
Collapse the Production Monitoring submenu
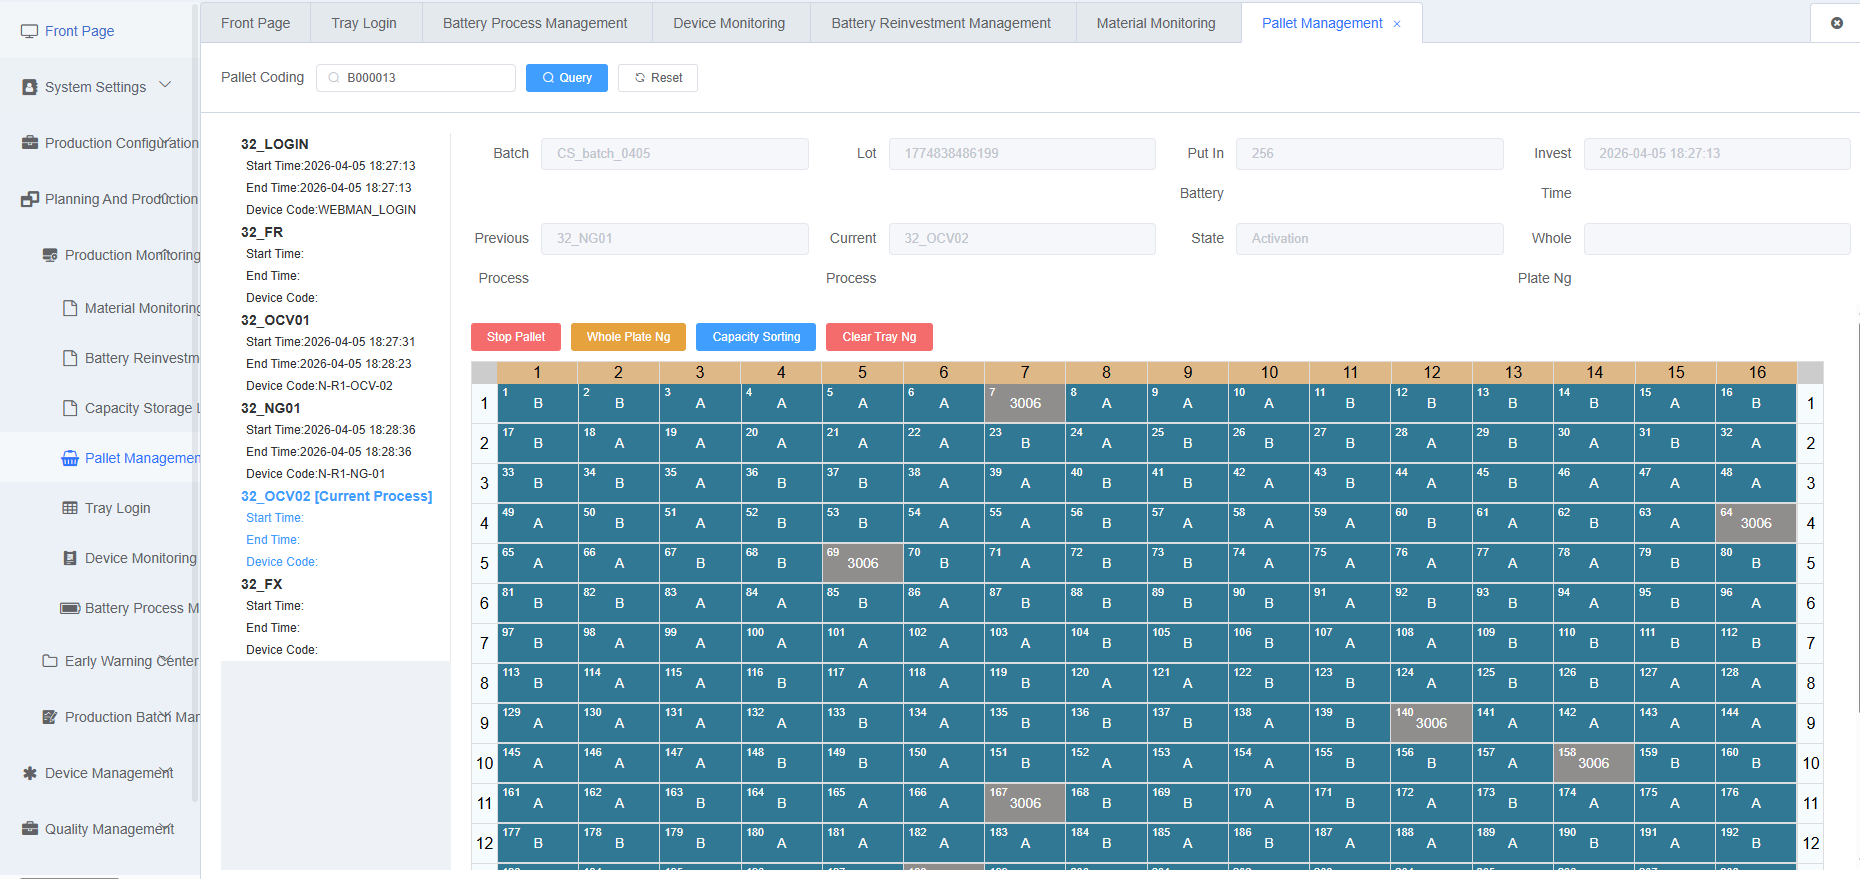165,253
